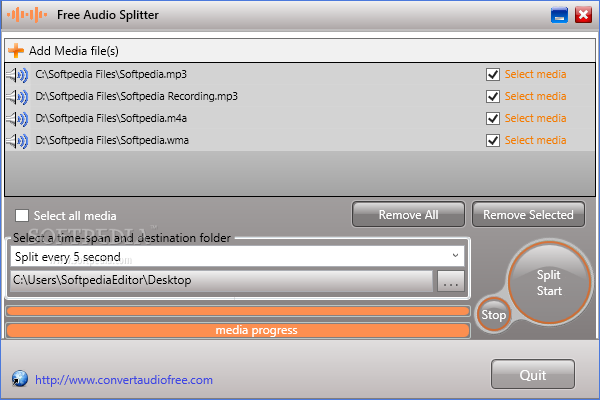This screenshot has height=400, width=600.
Task: Open the Split every 5 second dropdown
Action: (x=238, y=256)
